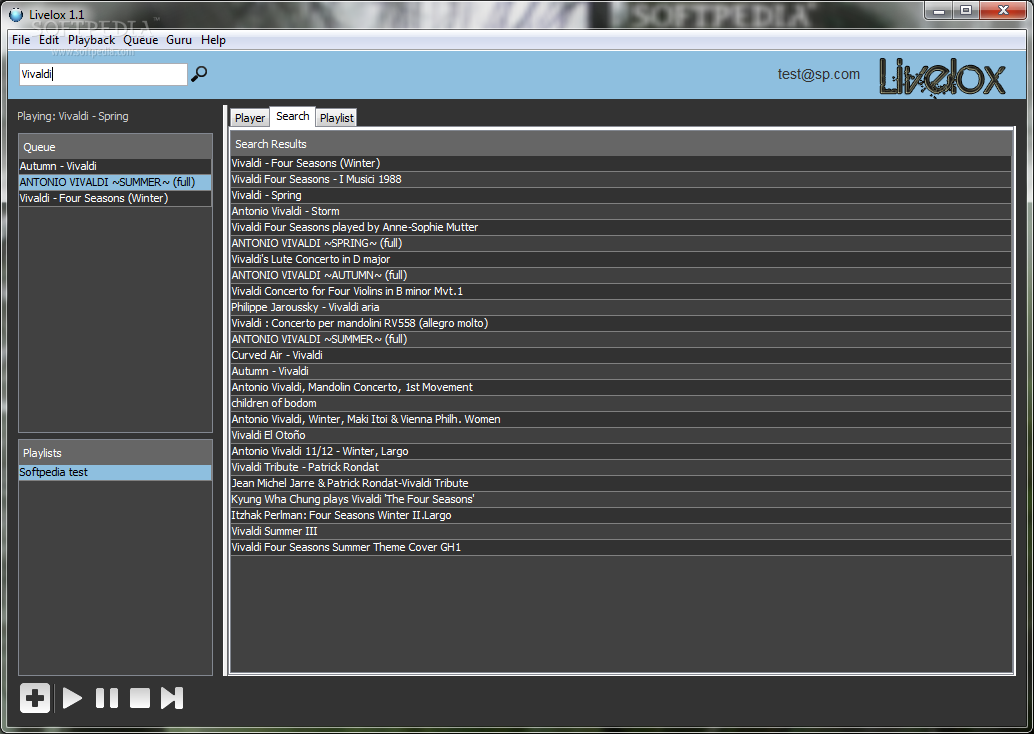
Task: Select 'Vivaldi - Four Seasons (Winter)' in the Queue
Action: pyautogui.click(x=115, y=198)
